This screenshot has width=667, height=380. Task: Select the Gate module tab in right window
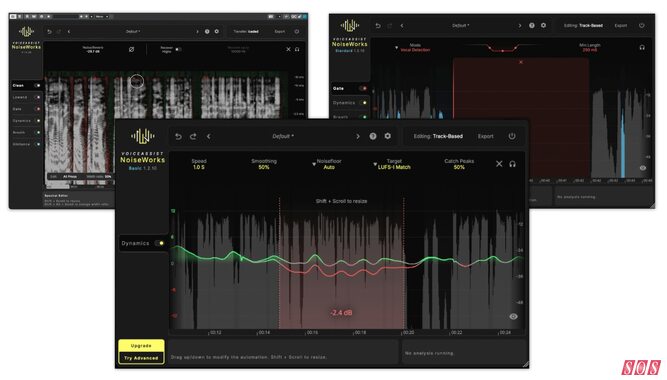point(350,89)
